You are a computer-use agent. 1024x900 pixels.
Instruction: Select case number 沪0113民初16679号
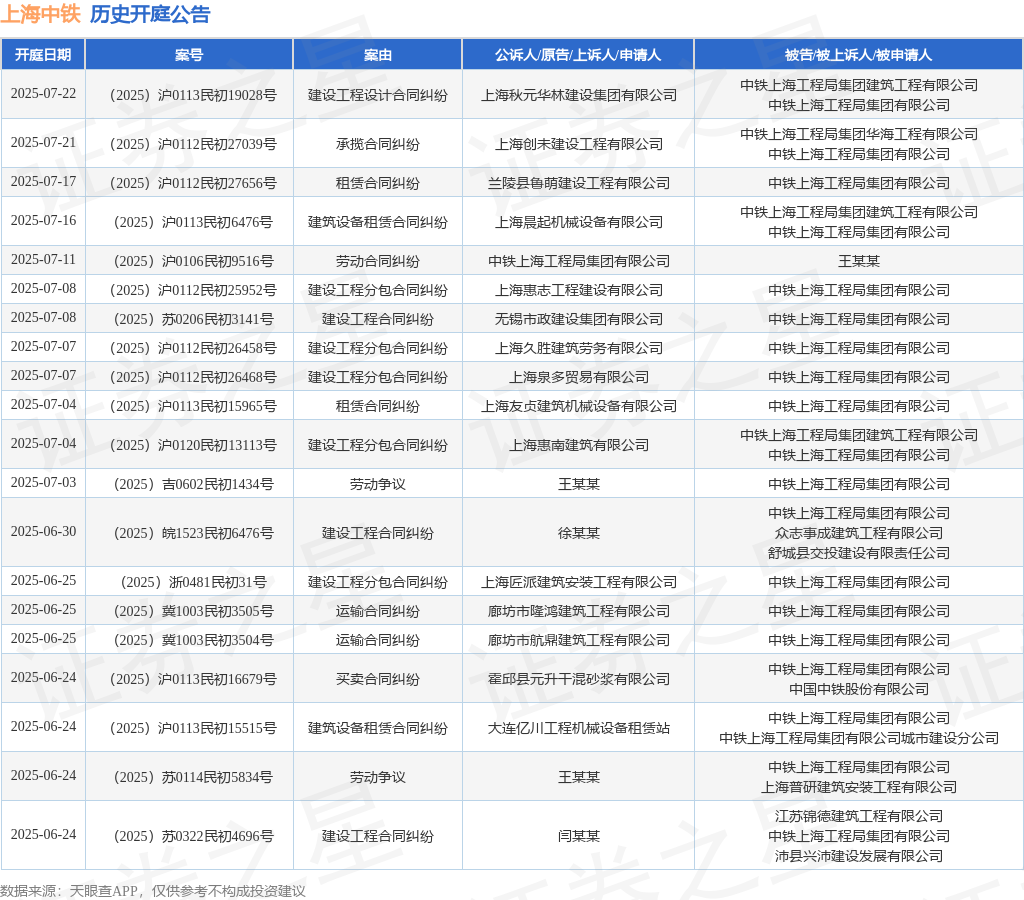pos(193,680)
